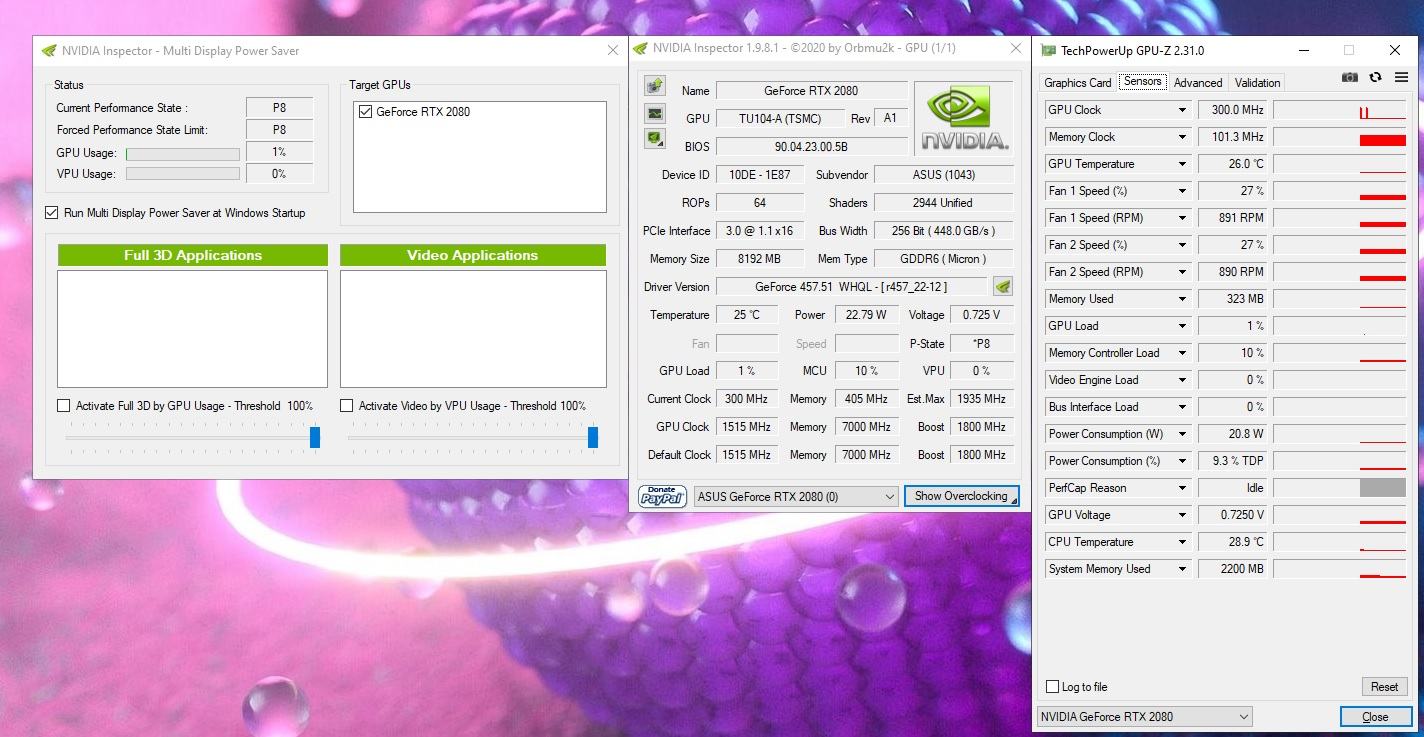Click Subvendor field ASUS (1043)
The height and width of the screenshot is (737, 1424).
943,175
